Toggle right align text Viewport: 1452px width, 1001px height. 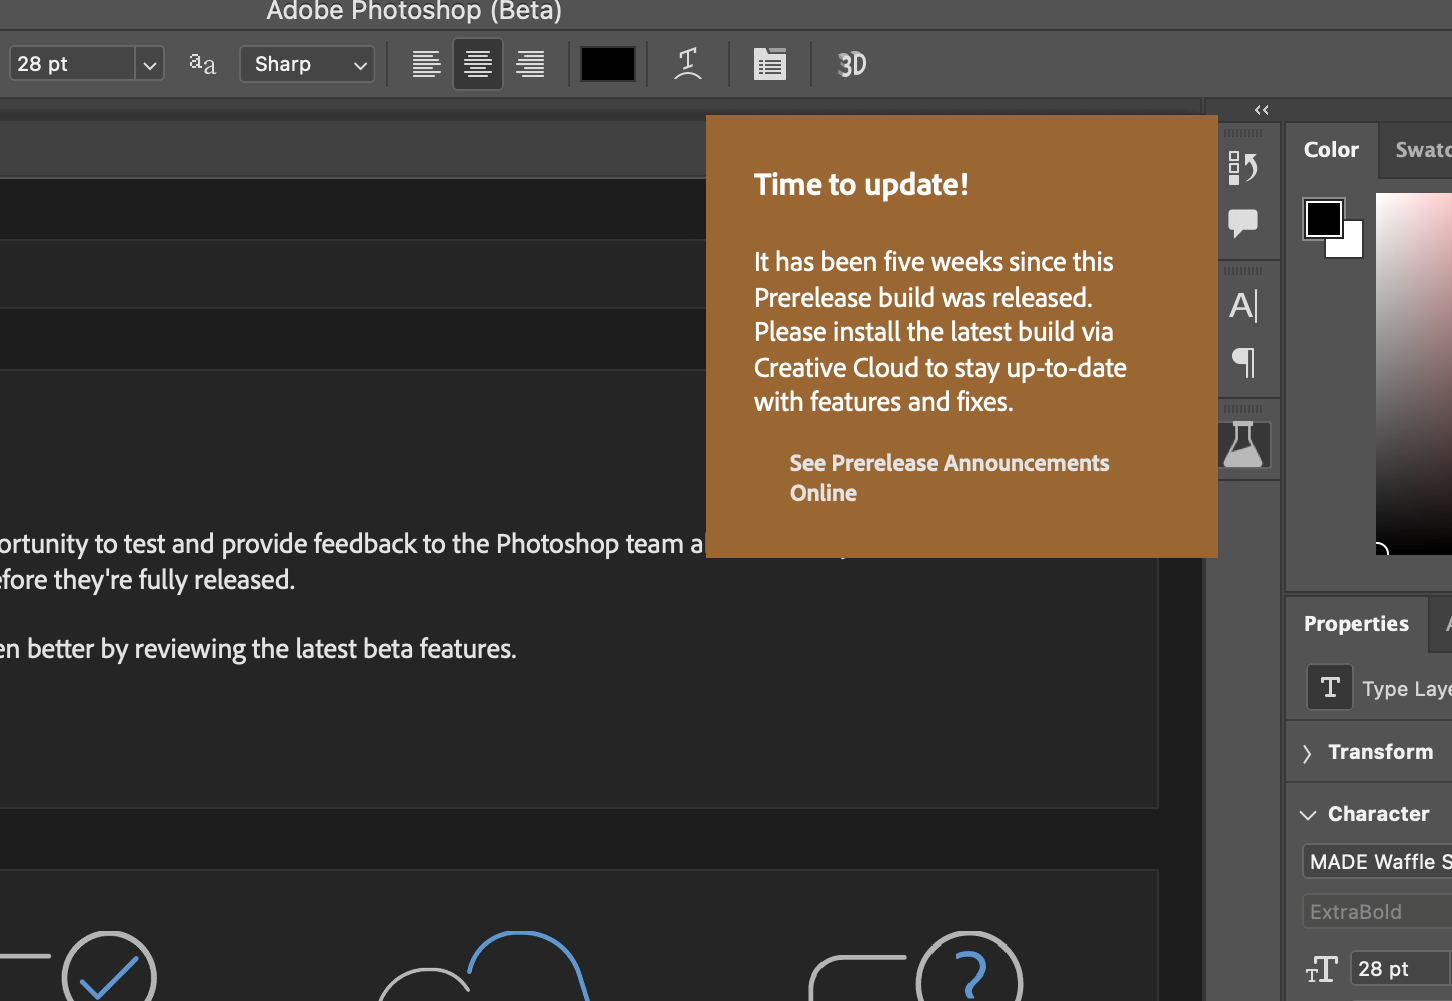point(530,65)
